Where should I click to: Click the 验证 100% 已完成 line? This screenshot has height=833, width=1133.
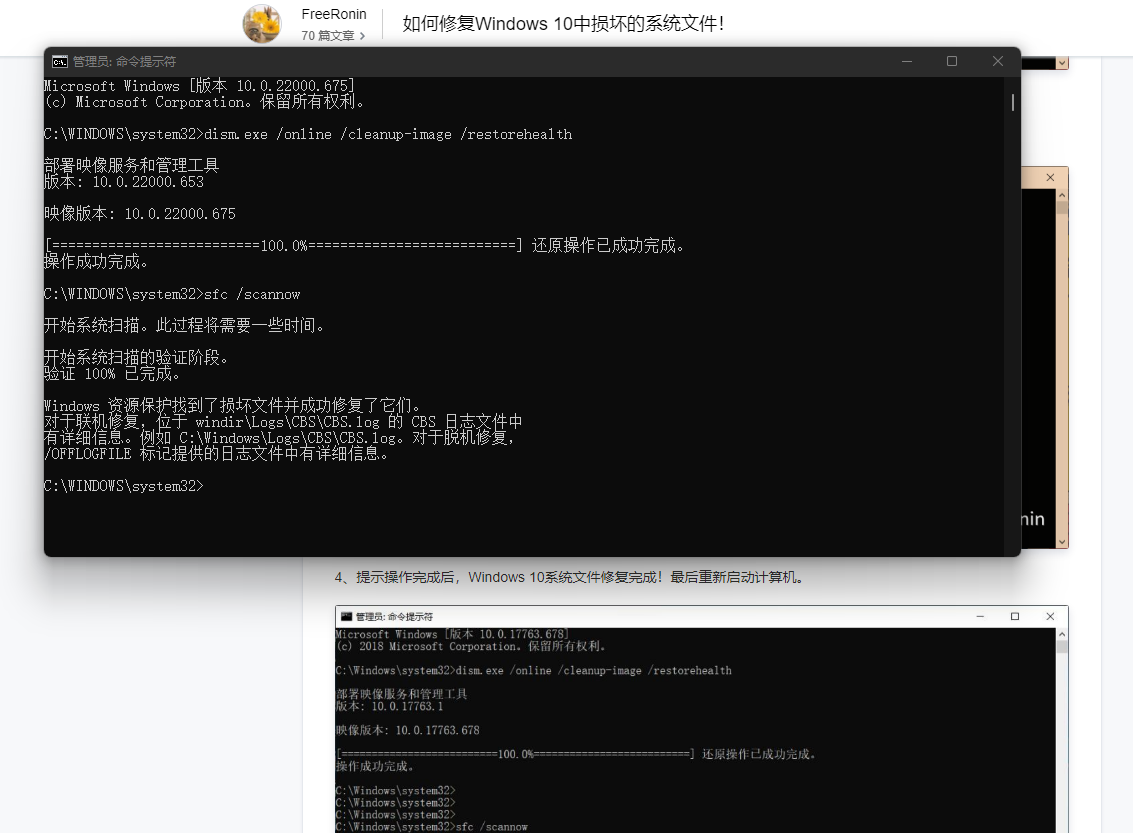point(112,374)
